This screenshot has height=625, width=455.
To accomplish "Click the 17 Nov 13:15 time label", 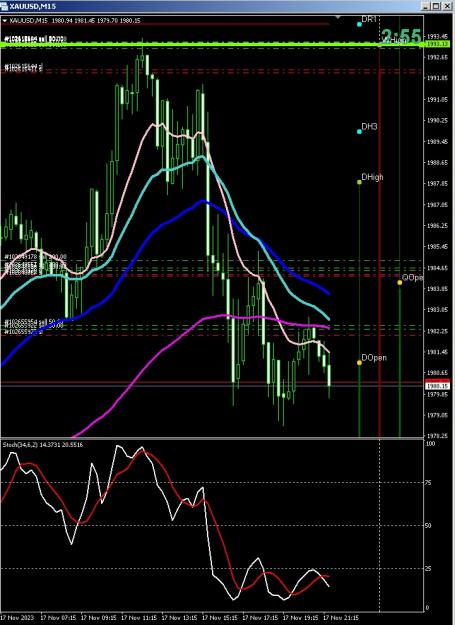I will click(x=179, y=618).
